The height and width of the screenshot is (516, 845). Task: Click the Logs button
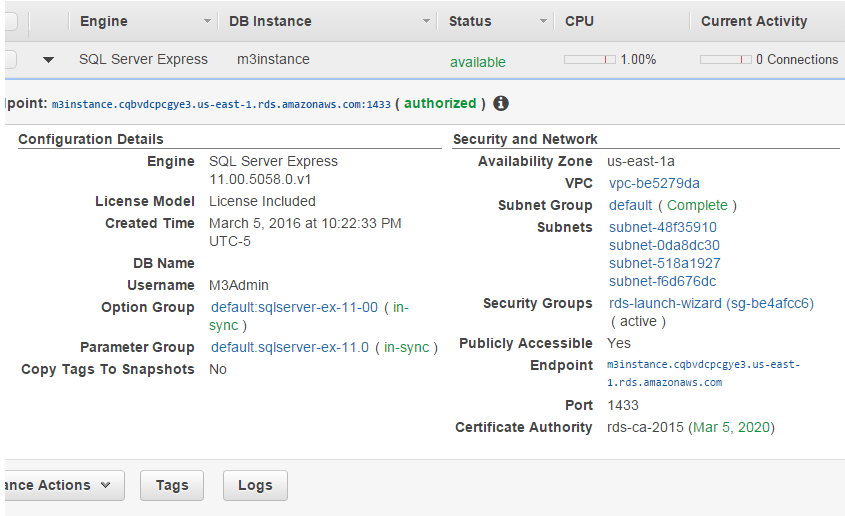[x=255, y=485]
